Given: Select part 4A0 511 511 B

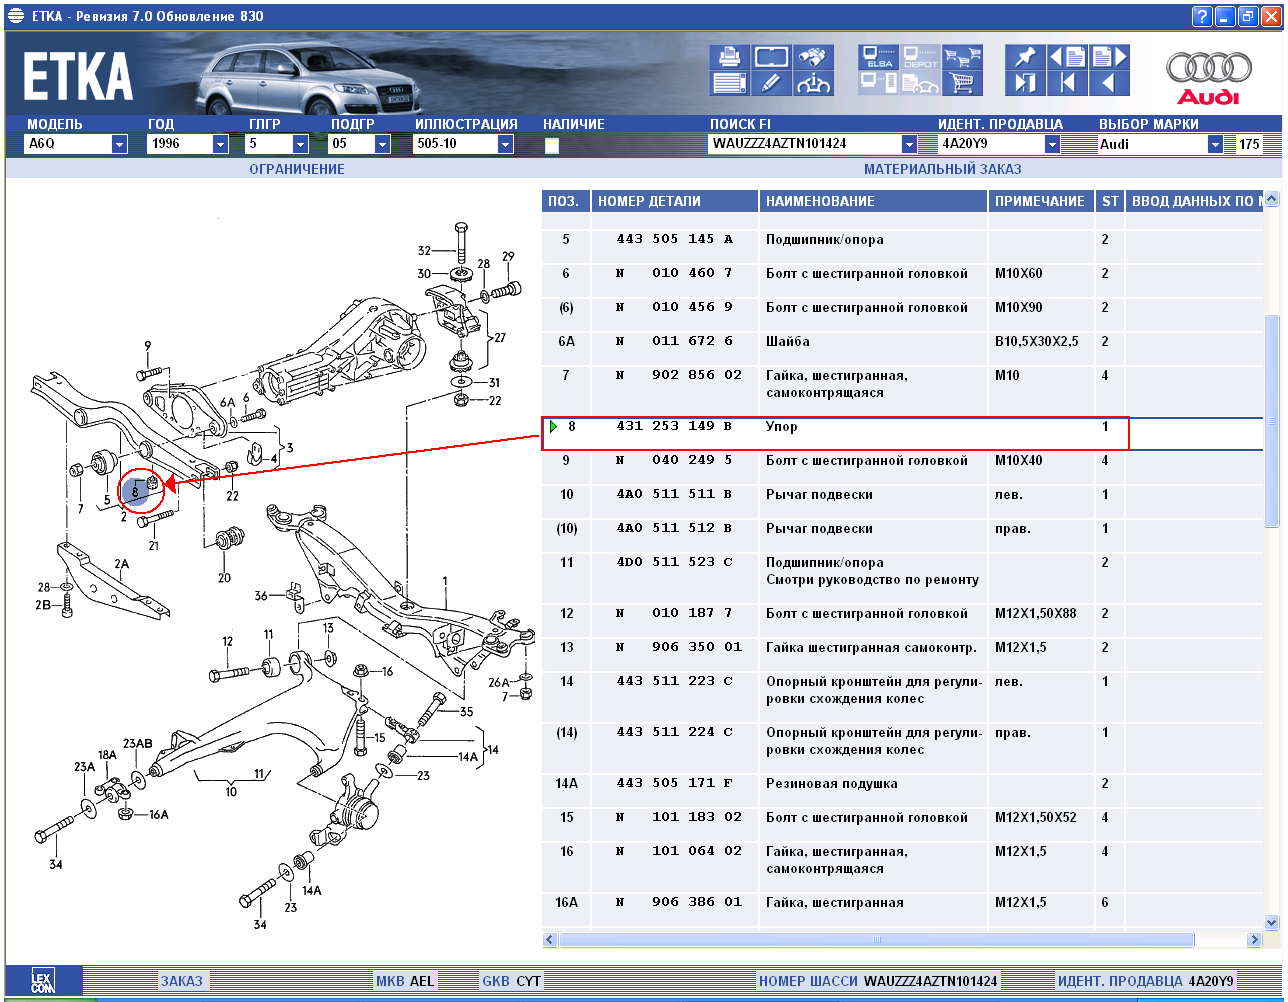Looking at the screenshot, I should 675,494.
